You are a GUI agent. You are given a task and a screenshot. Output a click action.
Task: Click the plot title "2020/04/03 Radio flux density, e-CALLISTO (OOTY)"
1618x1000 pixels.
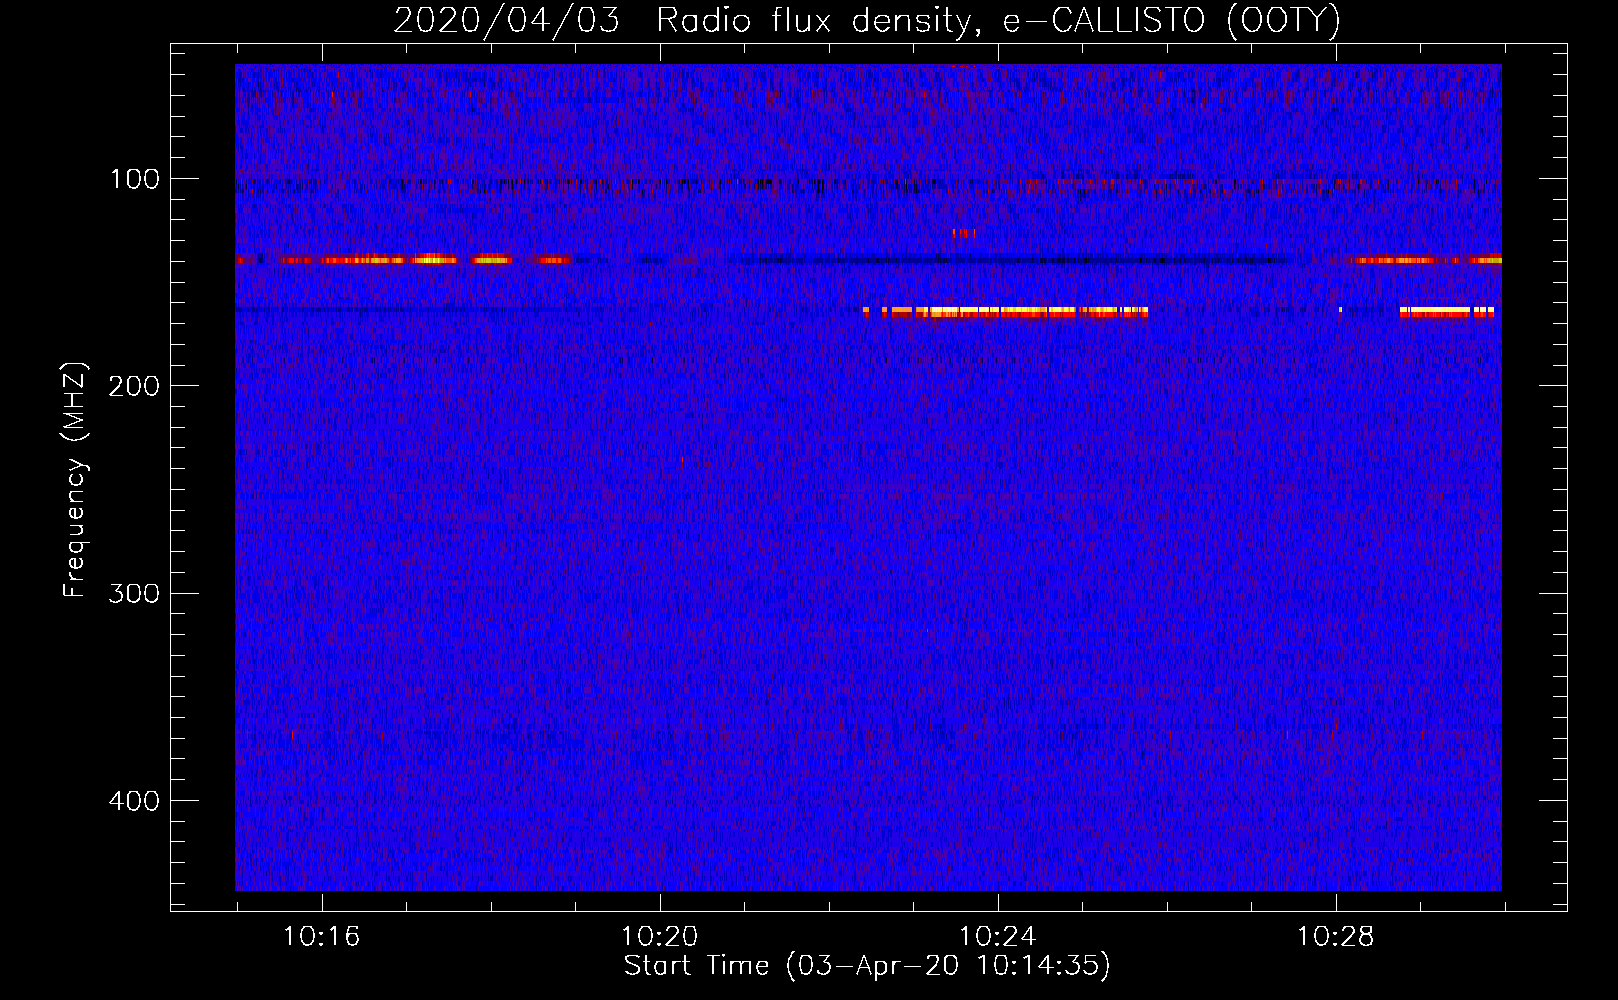867,20
